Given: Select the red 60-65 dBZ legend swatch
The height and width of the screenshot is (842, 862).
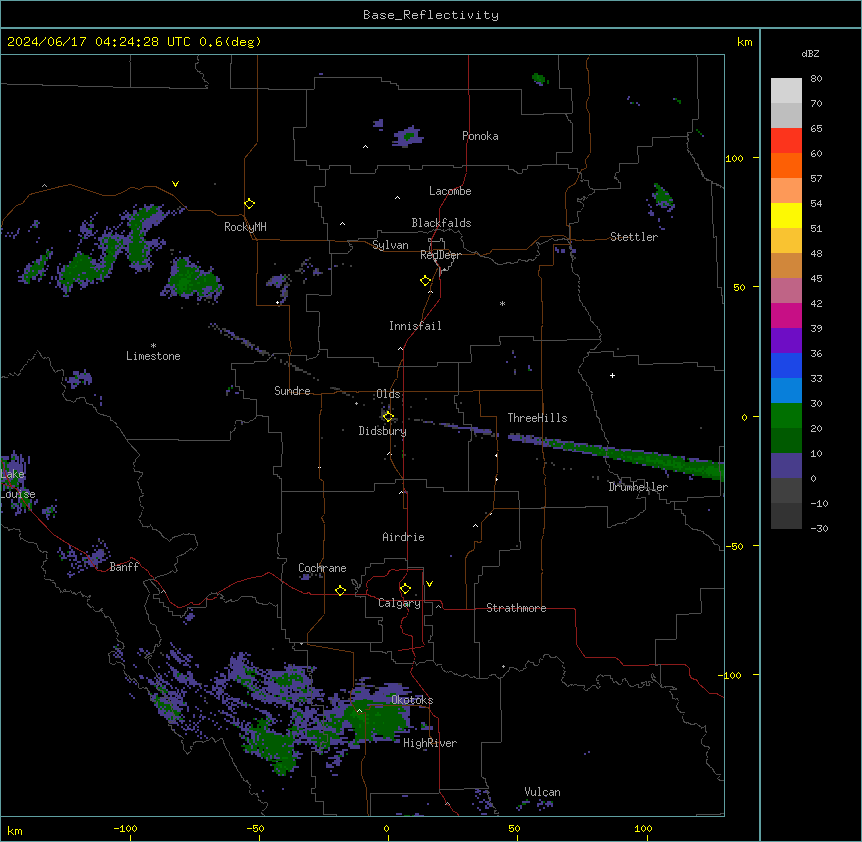Looking at the screenshot, I should tap(786, 141).
